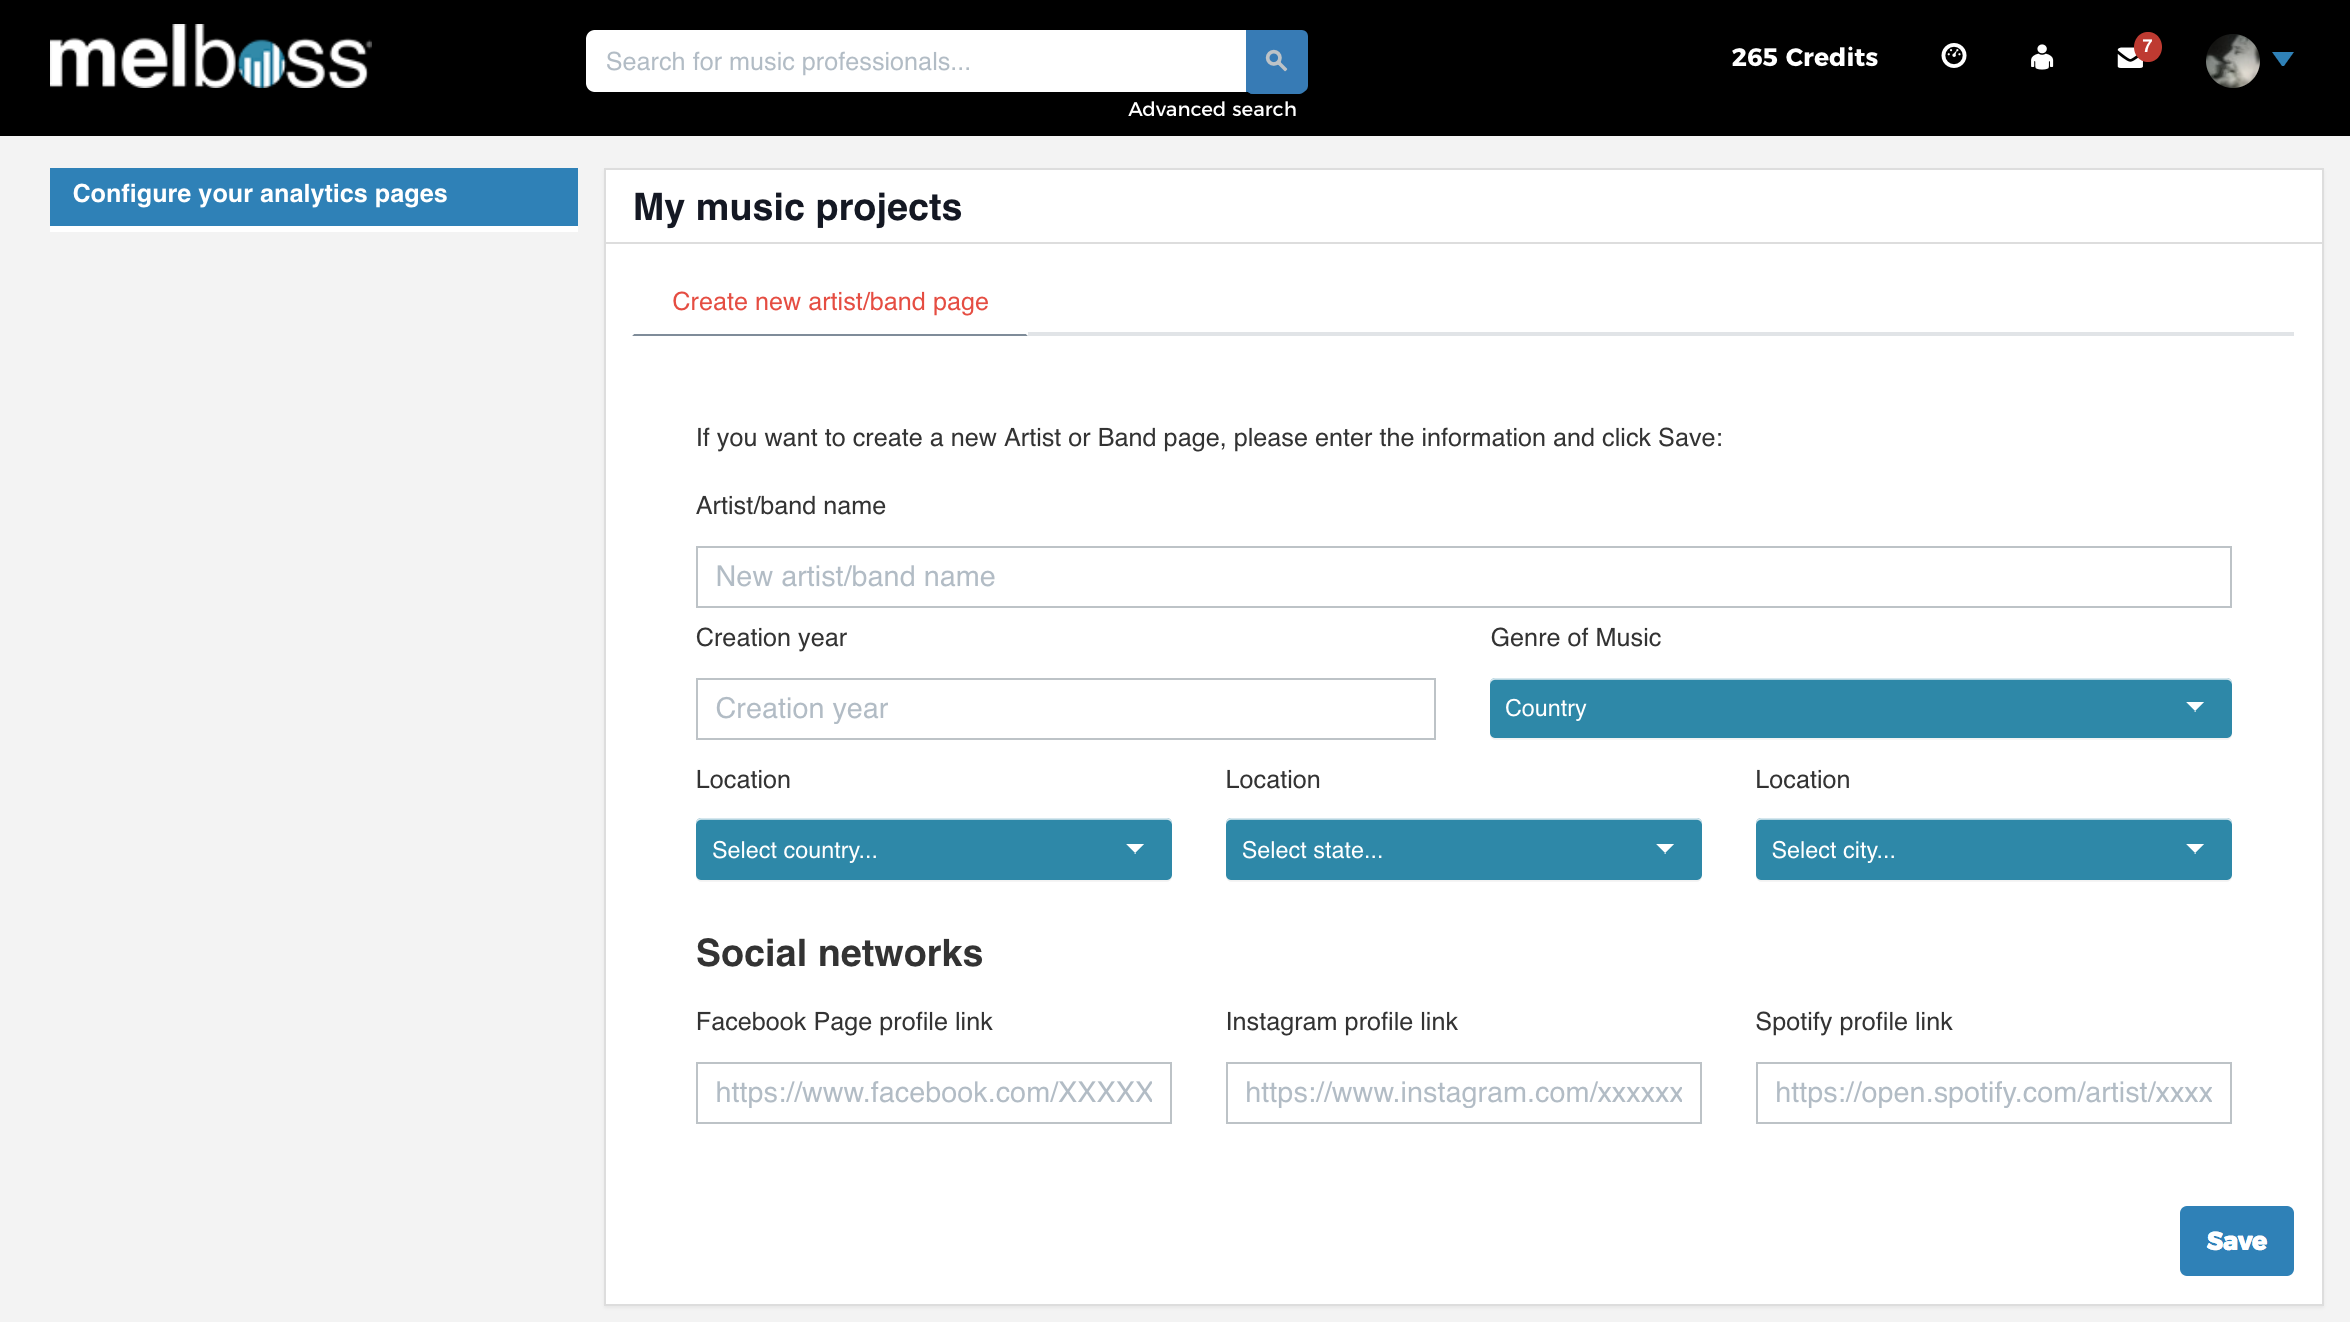Screen dimensions: 2350x1322
Task: Open the Select state dropdown
Action: pos(1463,850)
